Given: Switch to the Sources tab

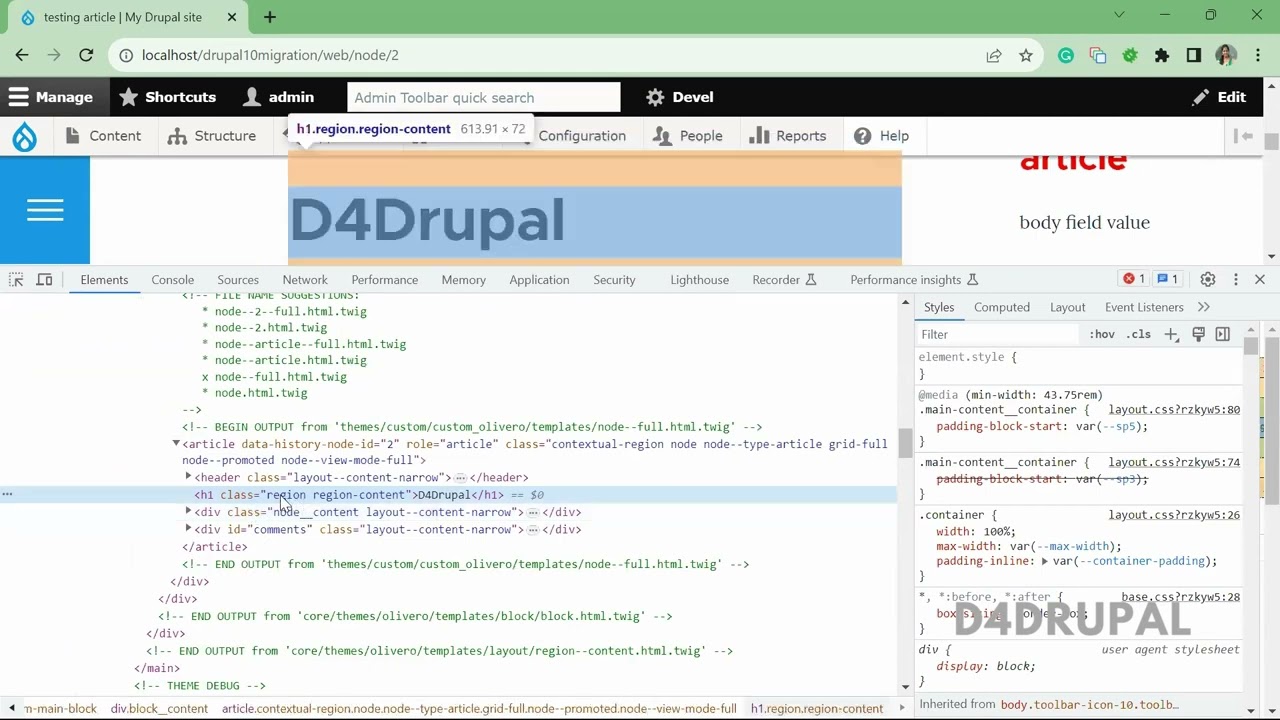Looking at the screenshot, I should tap(238, 280).
